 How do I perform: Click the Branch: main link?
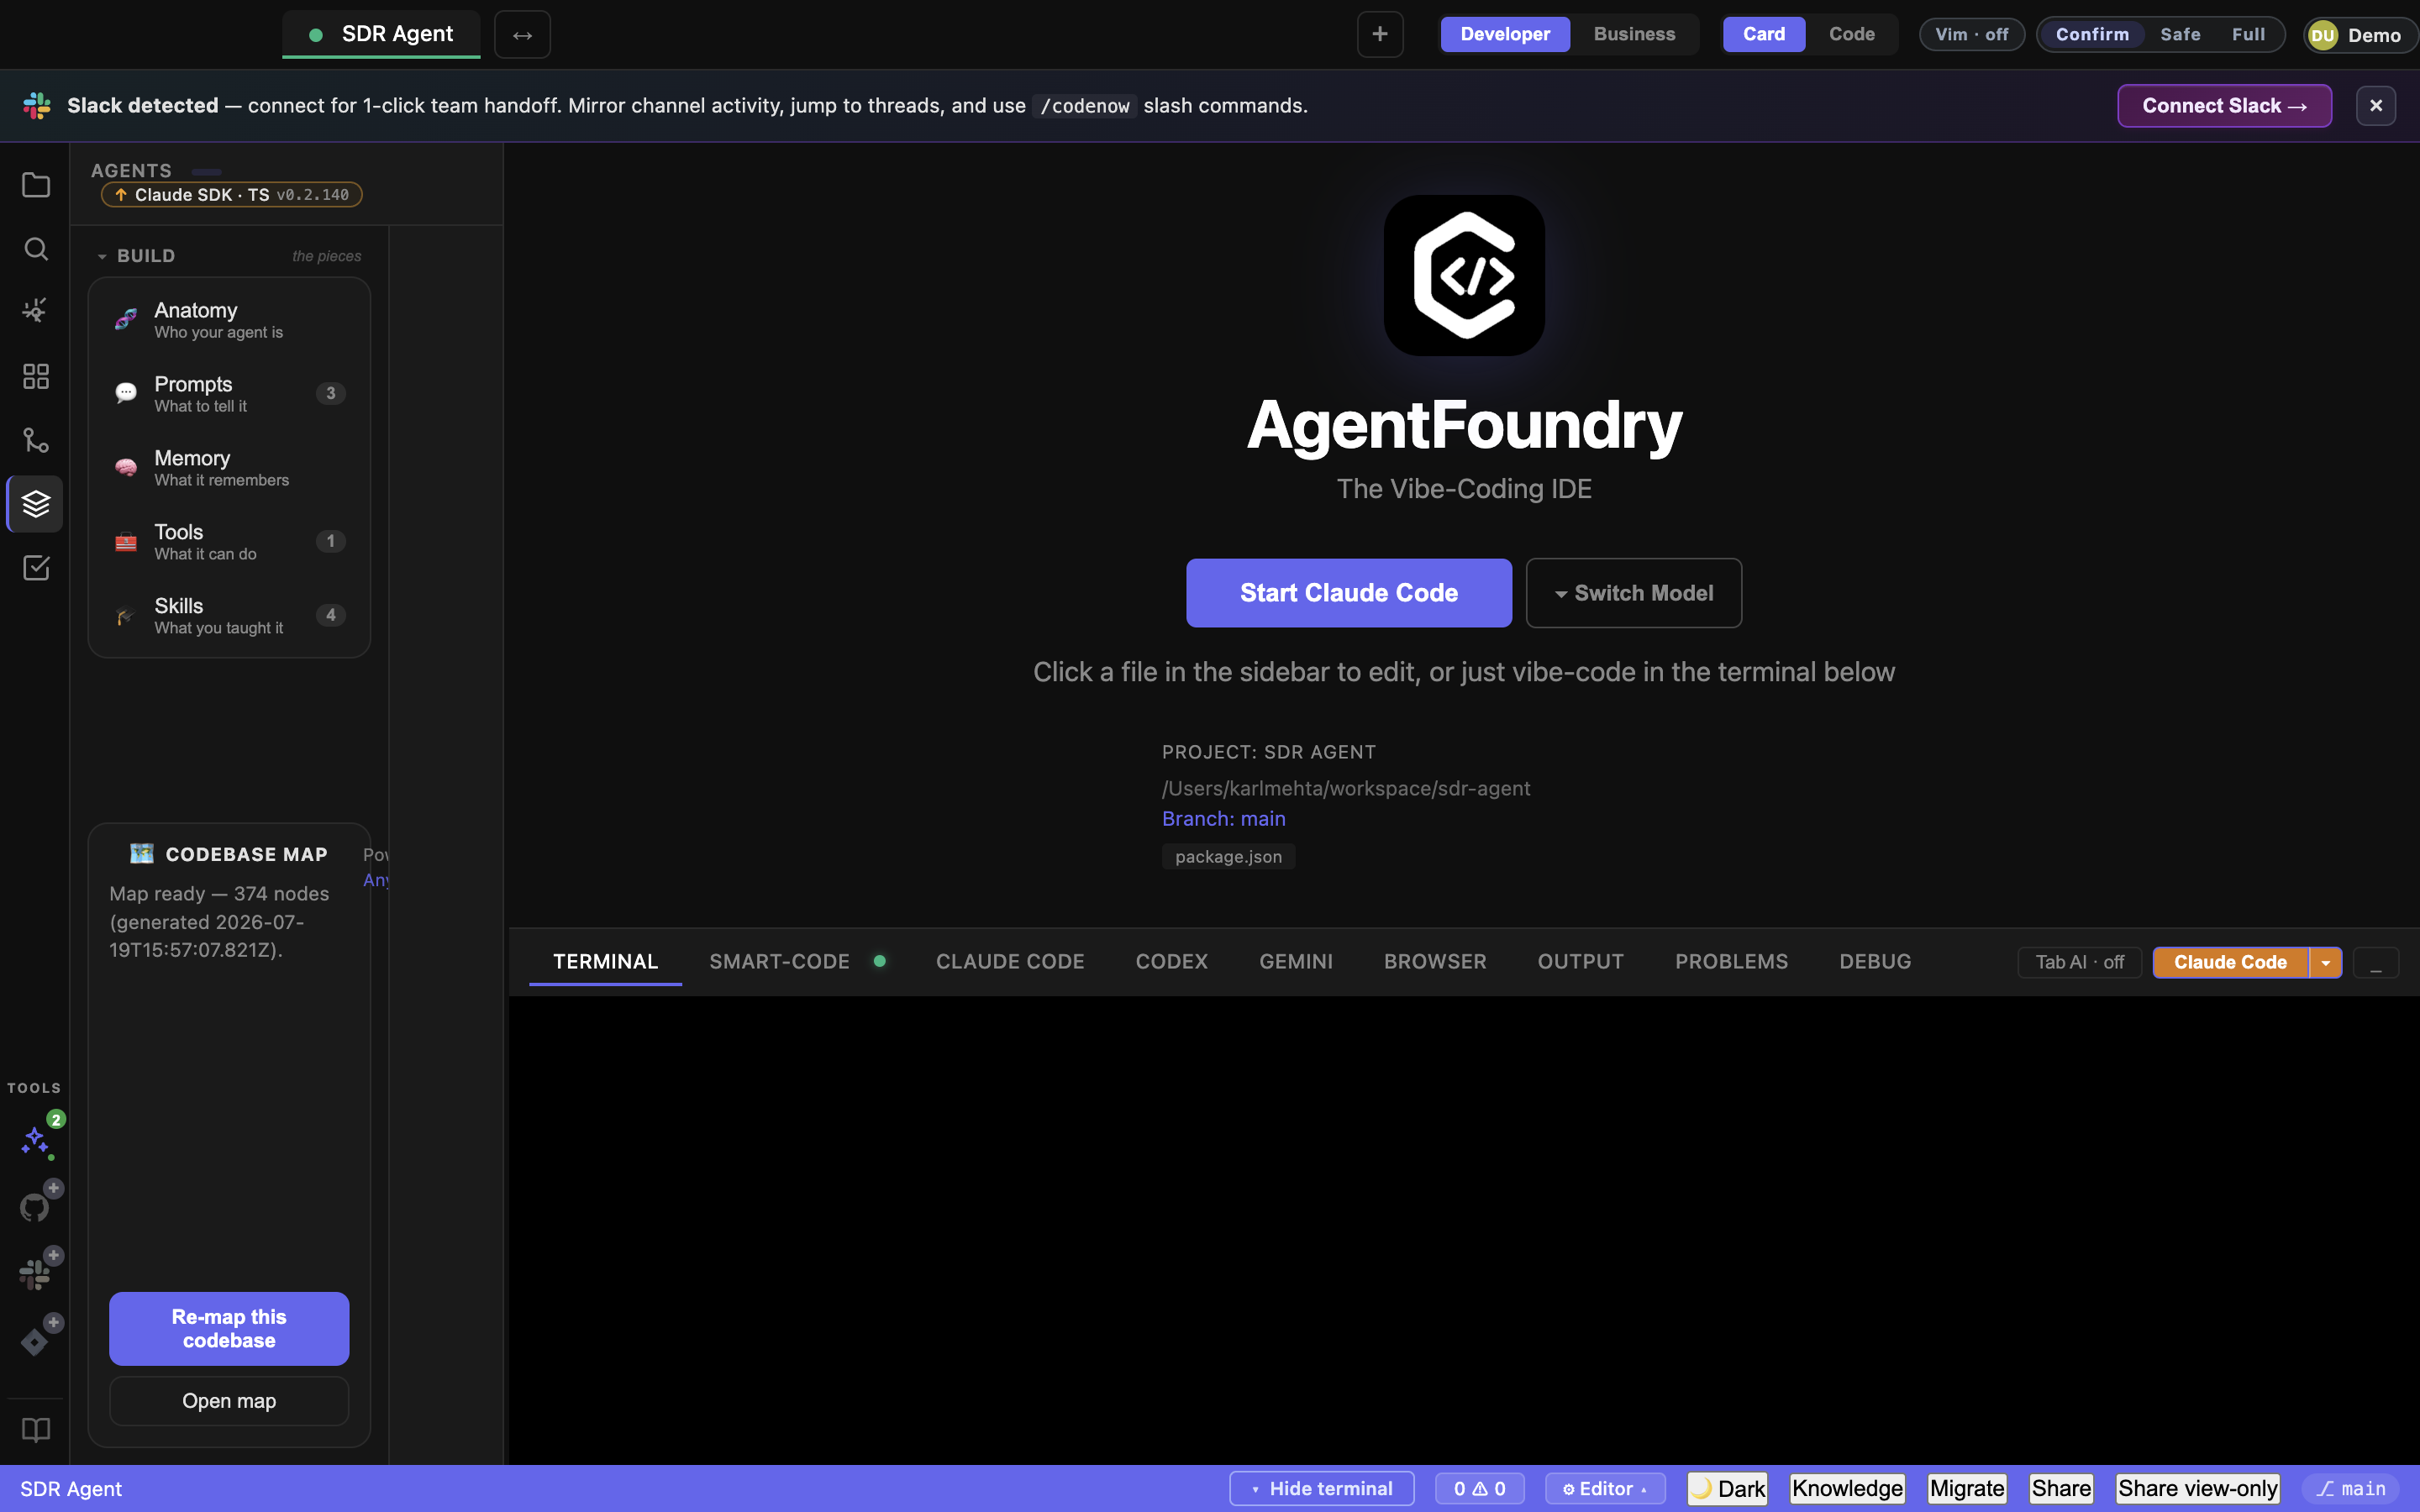[1224, 819]
